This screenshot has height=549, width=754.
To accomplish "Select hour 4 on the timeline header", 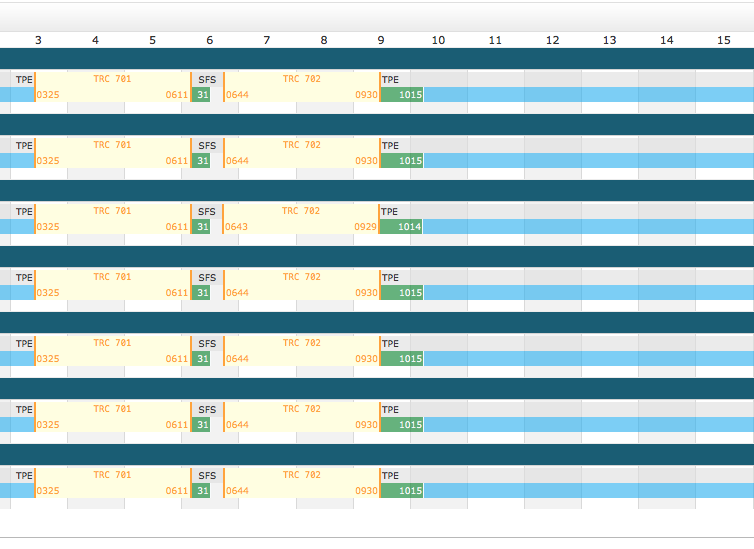I will (x=95, y=40).
